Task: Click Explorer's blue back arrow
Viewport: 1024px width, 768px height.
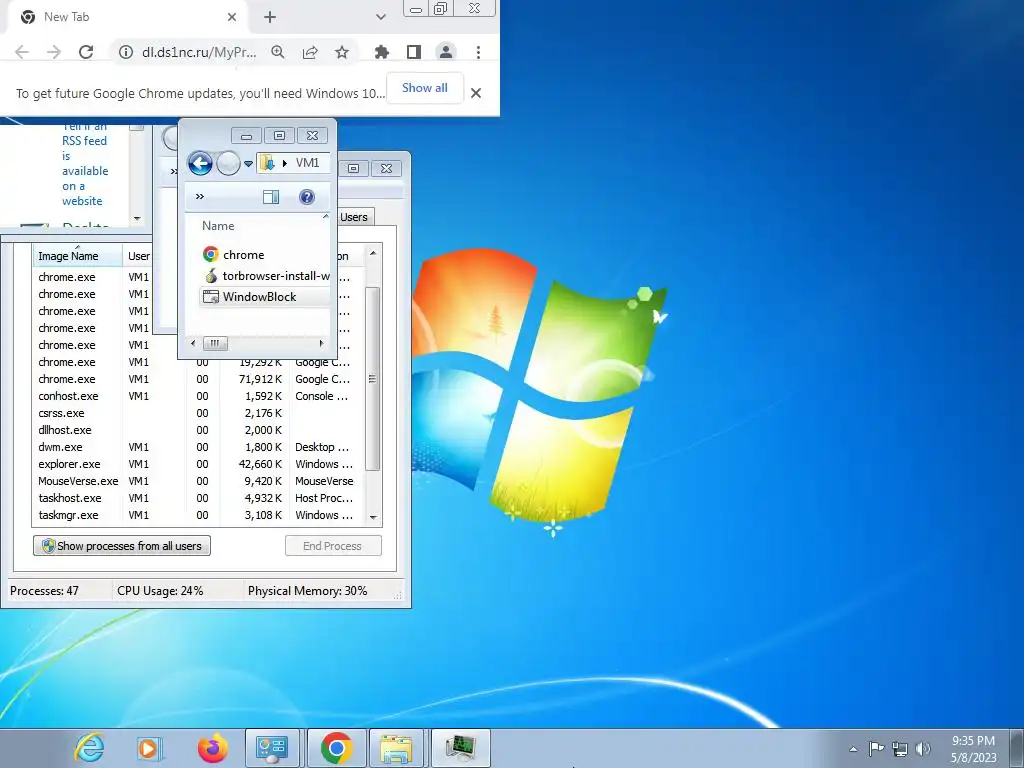Action: [x=200, y=163]
